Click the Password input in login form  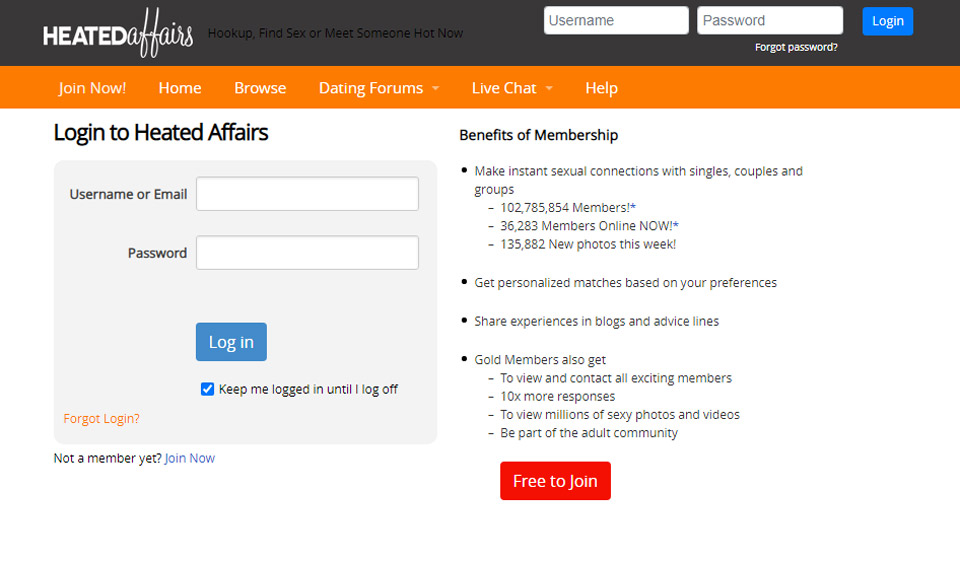[307, 253]
